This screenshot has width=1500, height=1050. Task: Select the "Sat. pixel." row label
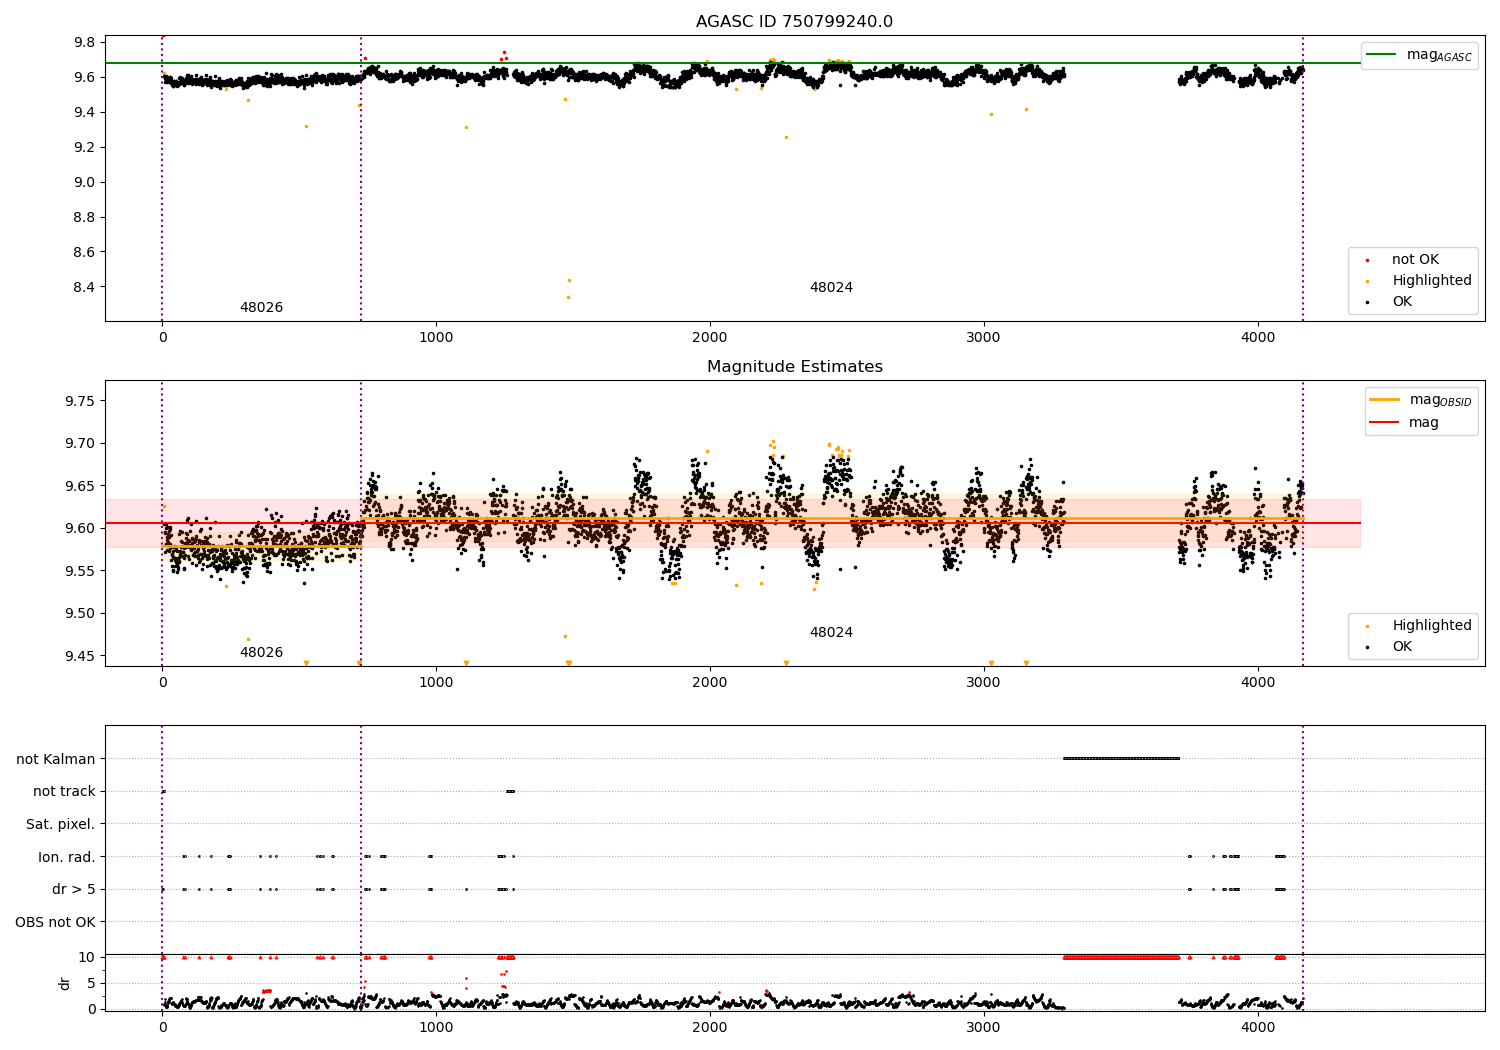(61, 825)
